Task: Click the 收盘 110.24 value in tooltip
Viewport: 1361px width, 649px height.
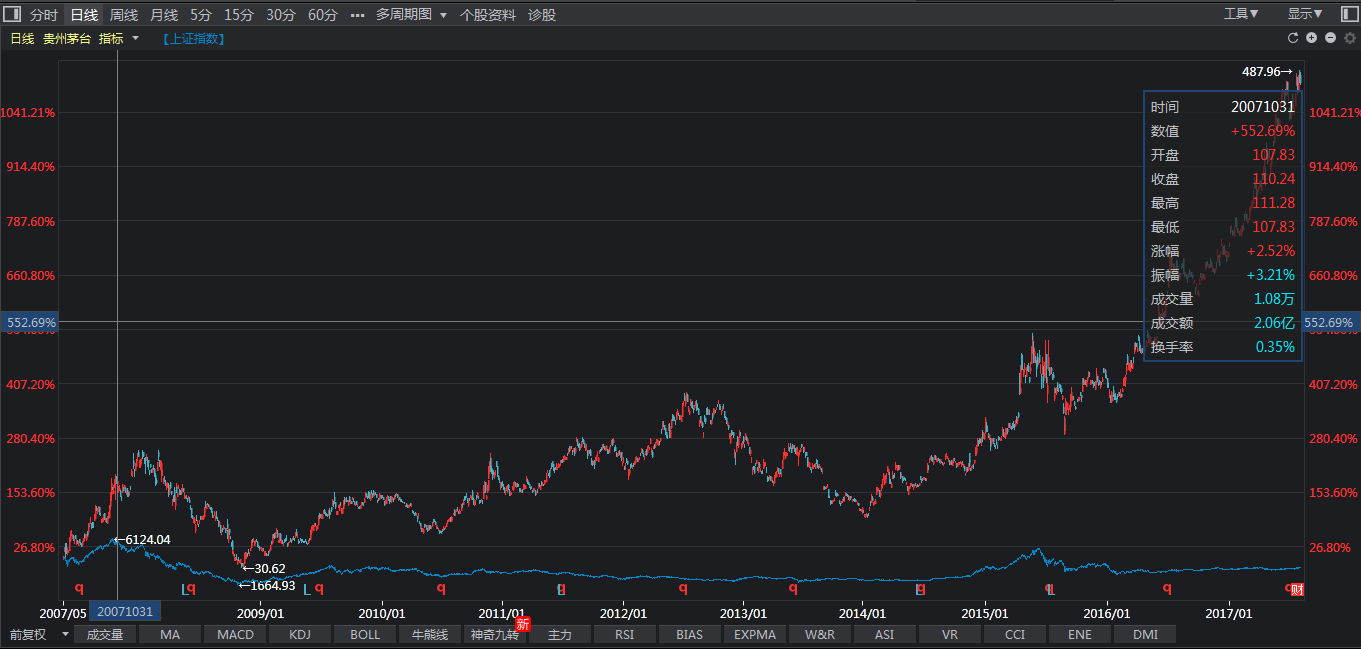Action: [x=1273, y=179]
